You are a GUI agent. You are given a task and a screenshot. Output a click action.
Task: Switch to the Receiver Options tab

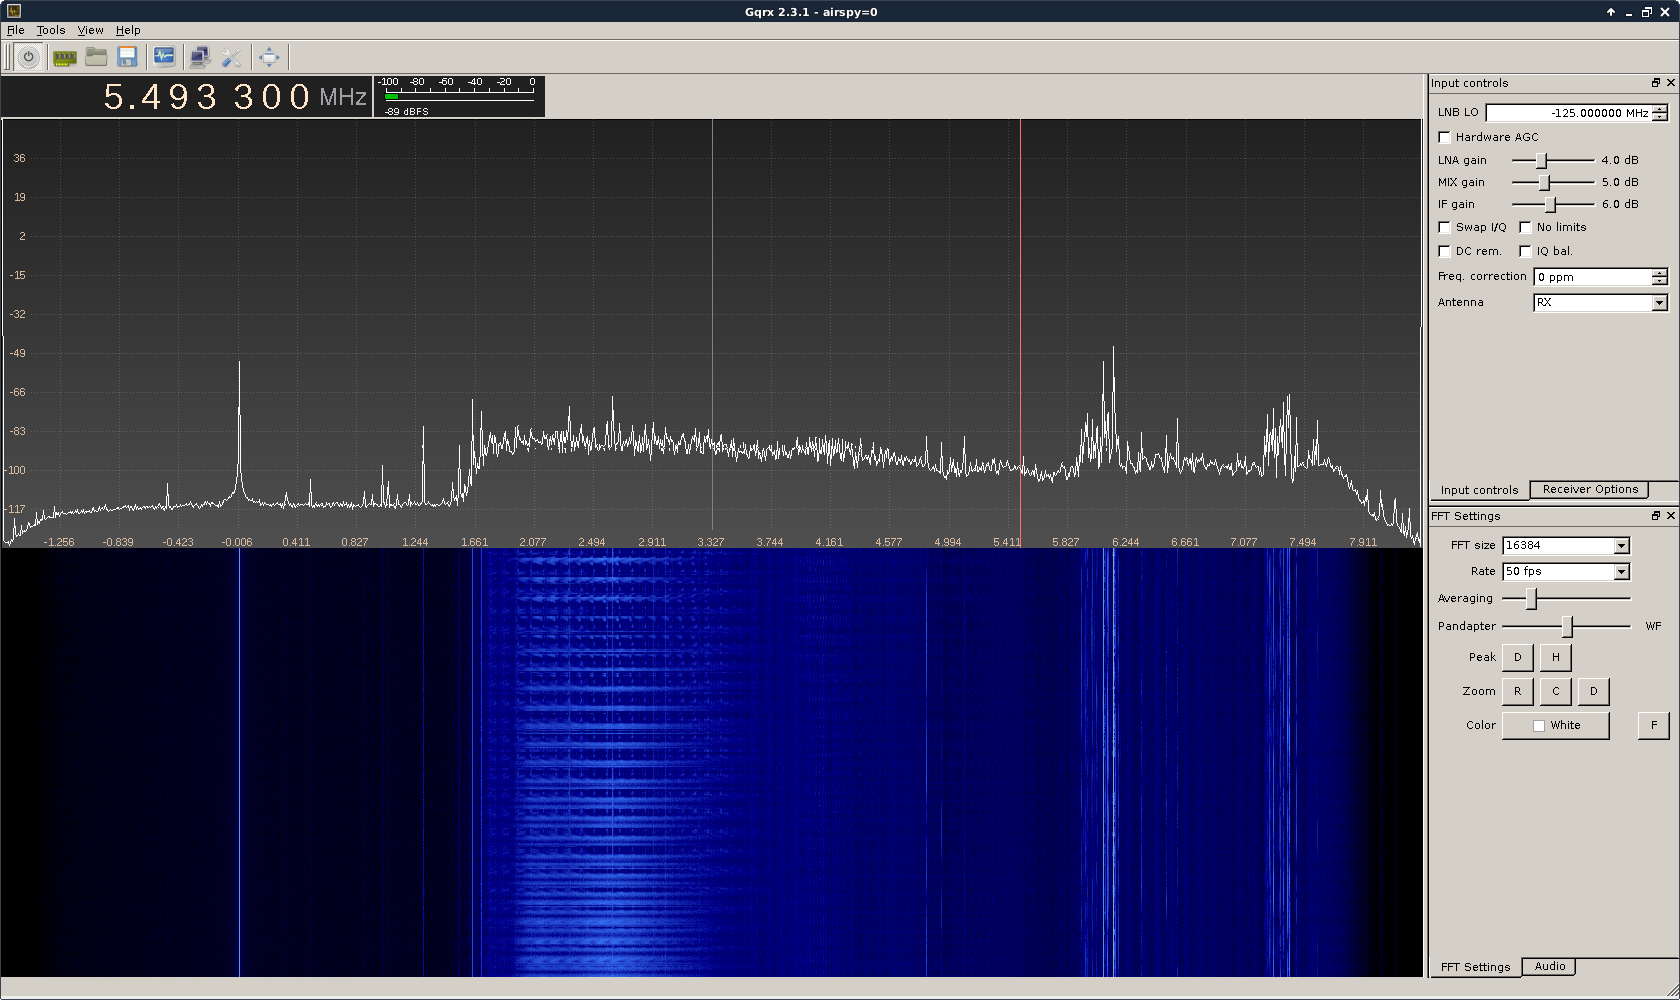(1590, 489)
